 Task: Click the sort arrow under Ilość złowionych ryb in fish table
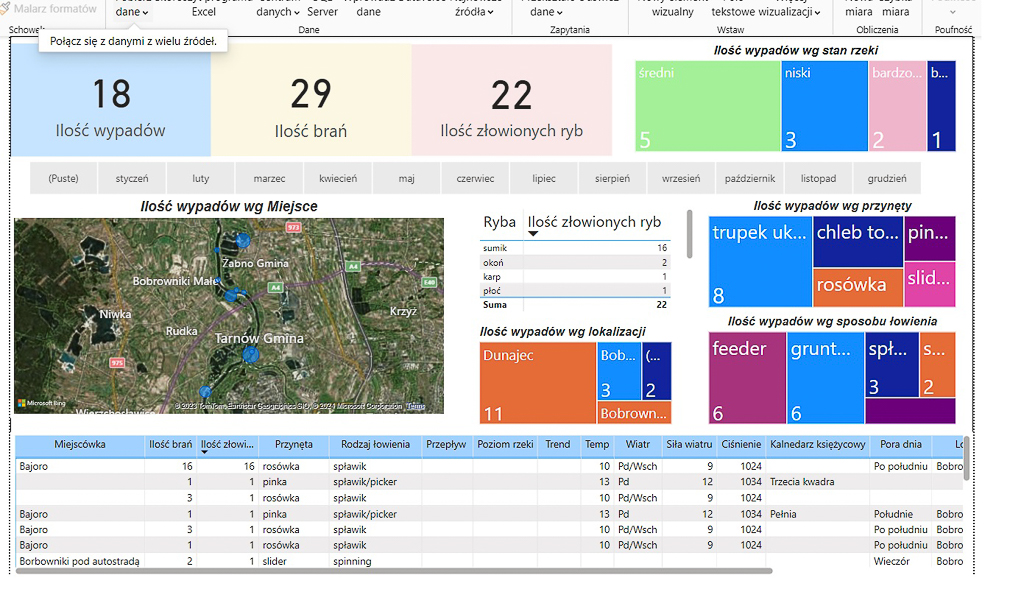pos(533,234)
